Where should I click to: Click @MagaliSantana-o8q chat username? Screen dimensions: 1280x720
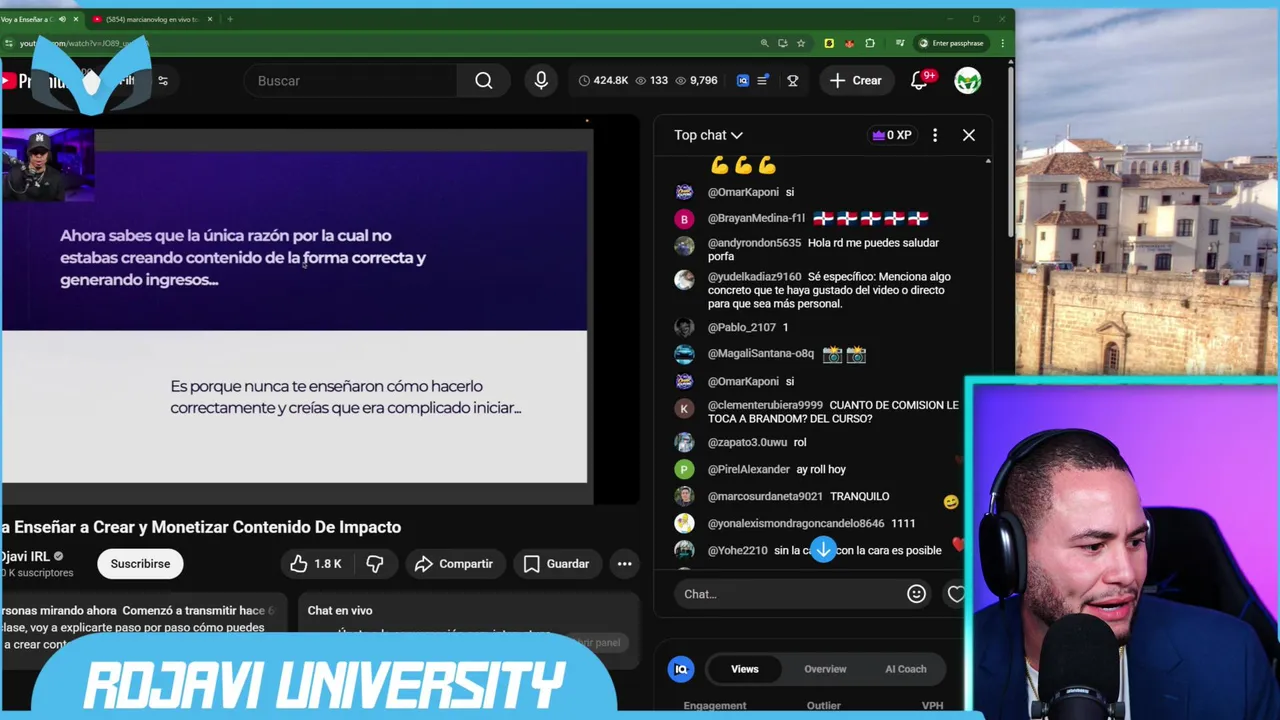[761, 353]
